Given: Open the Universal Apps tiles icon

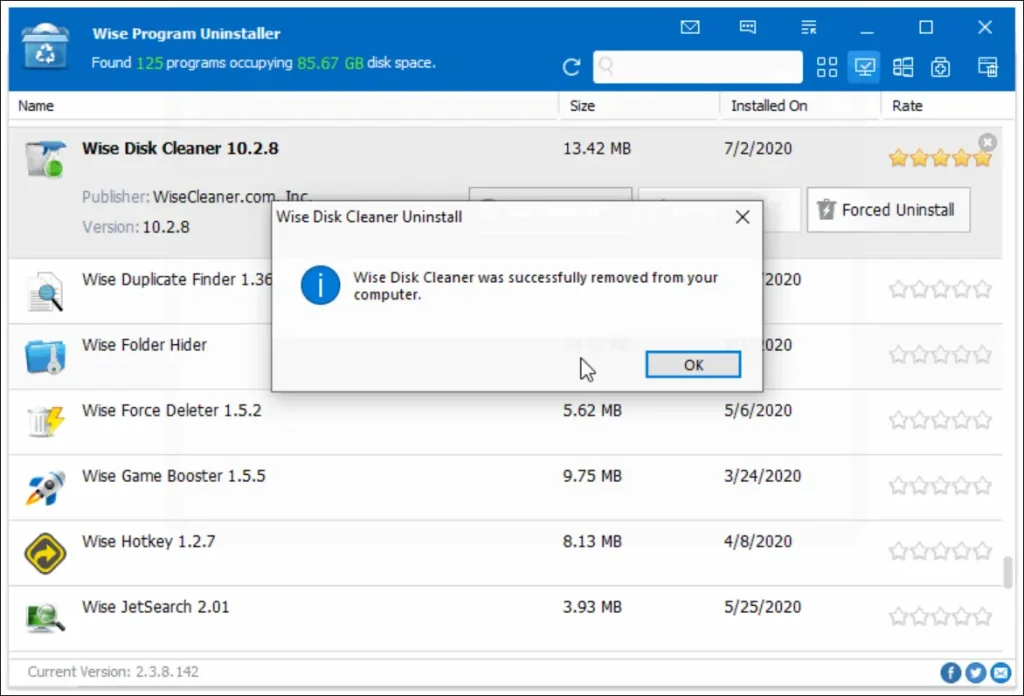Looking at the screenshot, I should coord(903,67).
